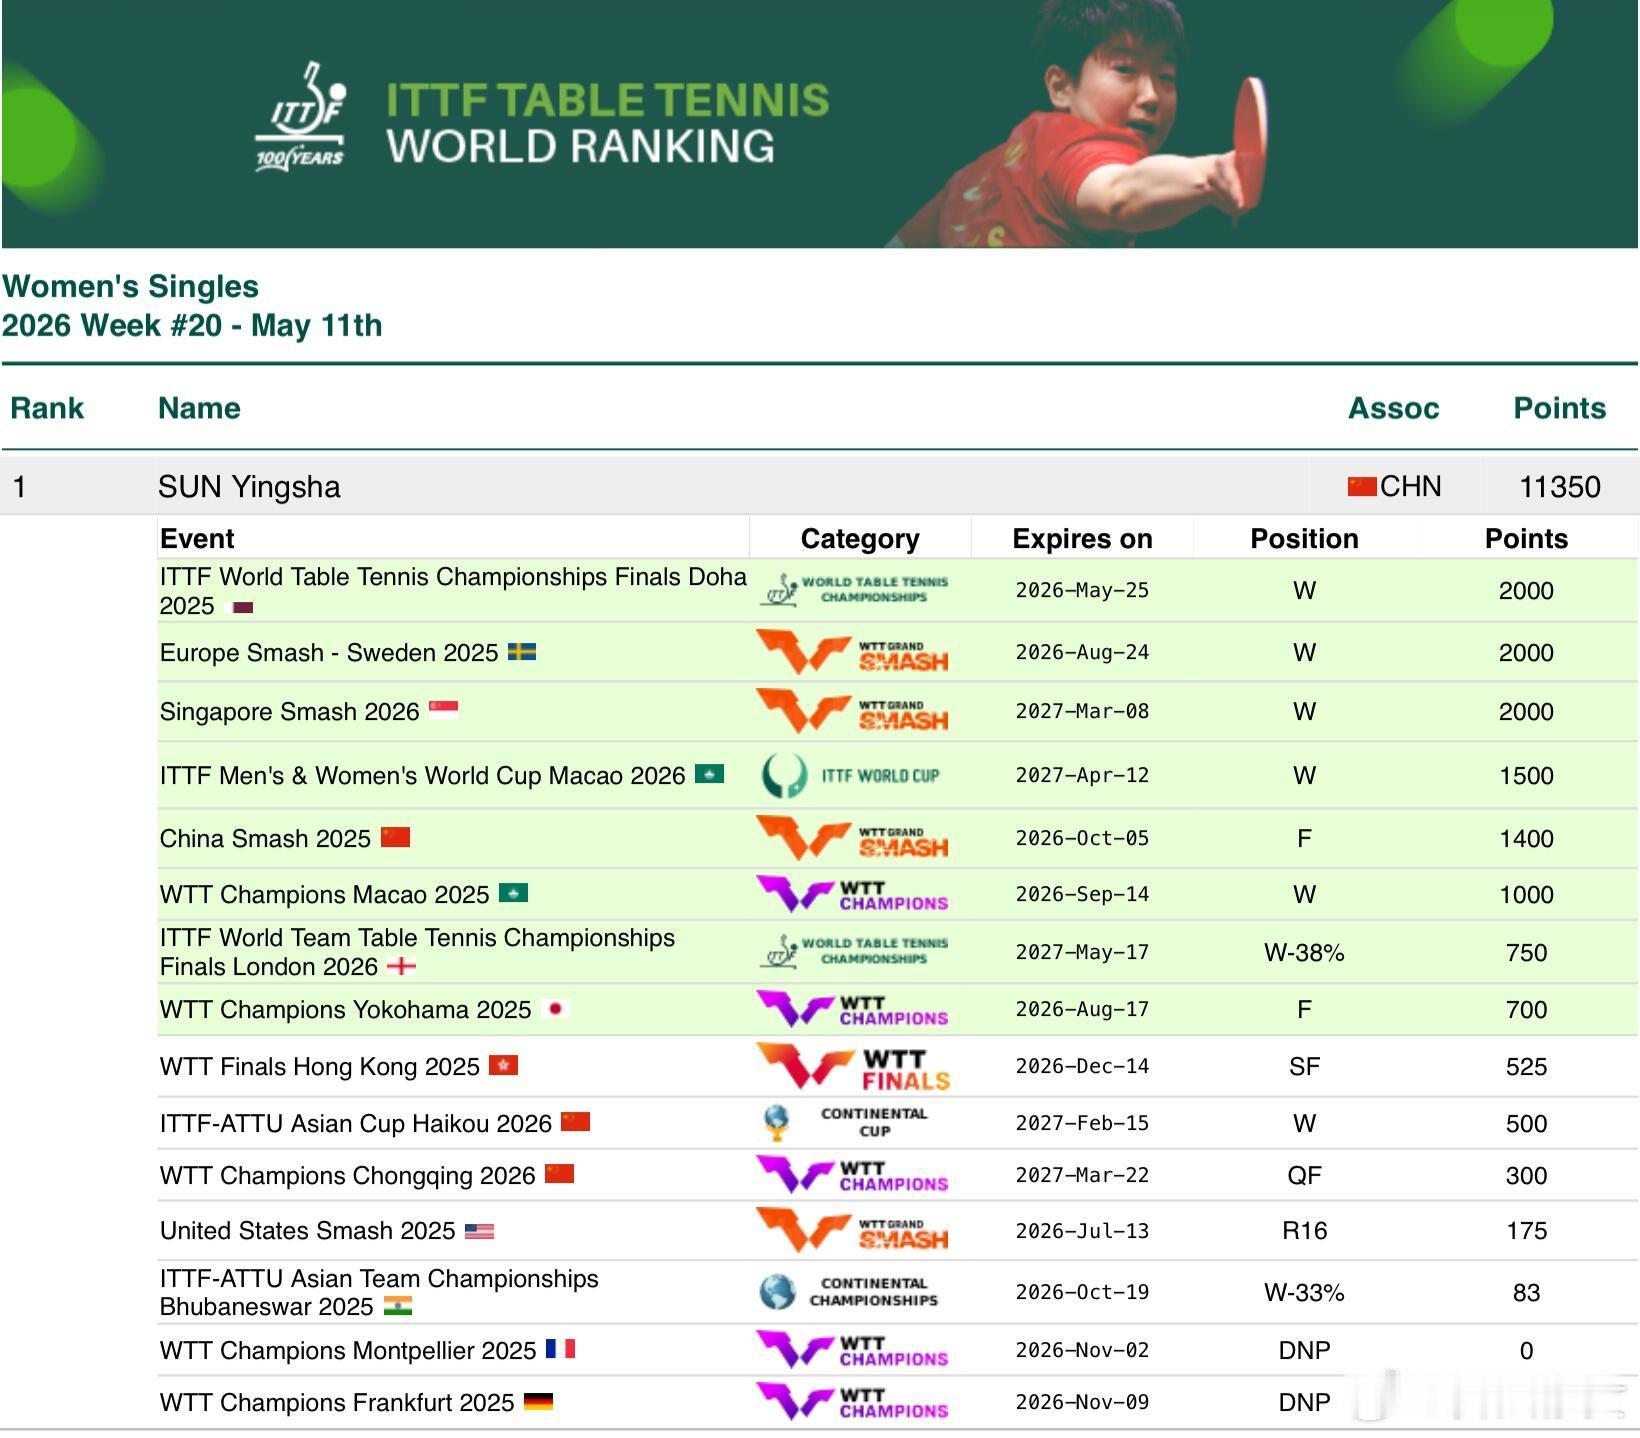Click the WTT Champions logo in Chongqing row

pos(852,1175)
